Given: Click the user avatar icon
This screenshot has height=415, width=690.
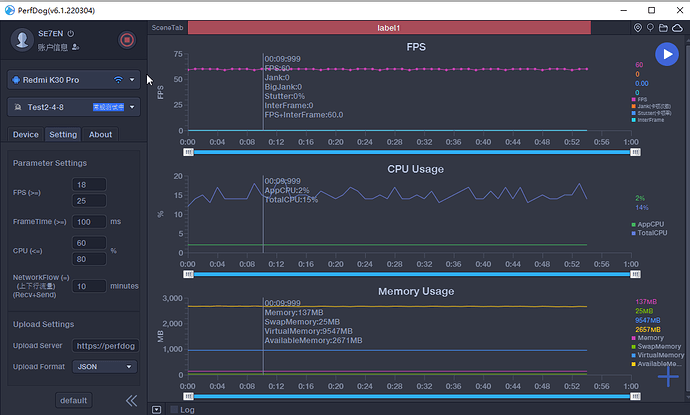Looking at the screenshot, I should pos(22,39).
